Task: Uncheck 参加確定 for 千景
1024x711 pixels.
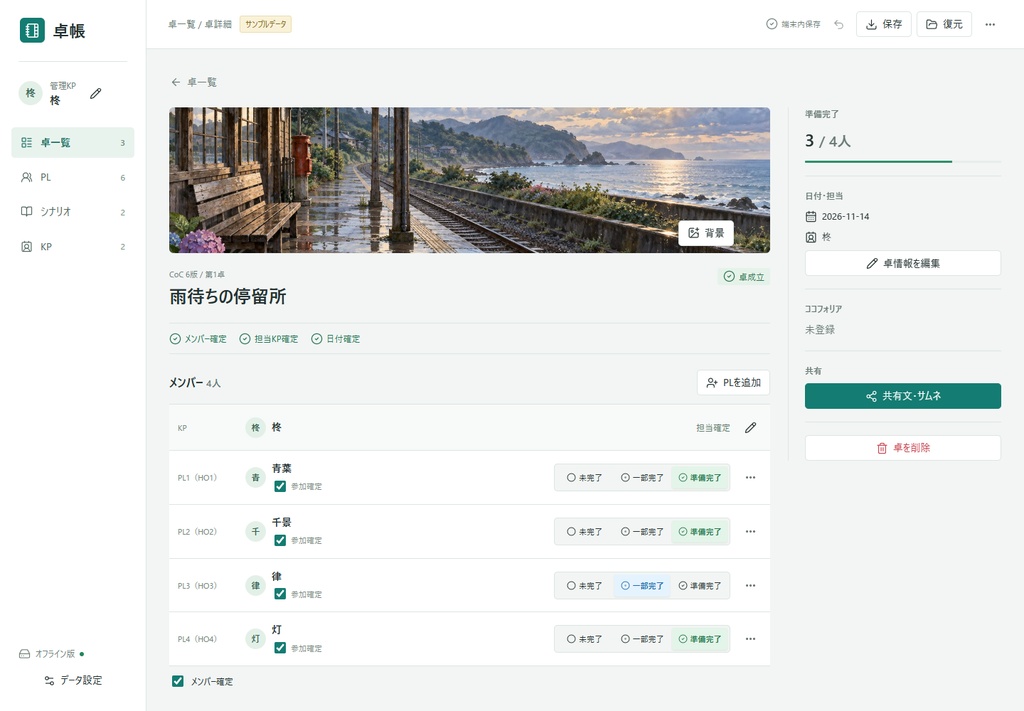Action: click(280, 541)
